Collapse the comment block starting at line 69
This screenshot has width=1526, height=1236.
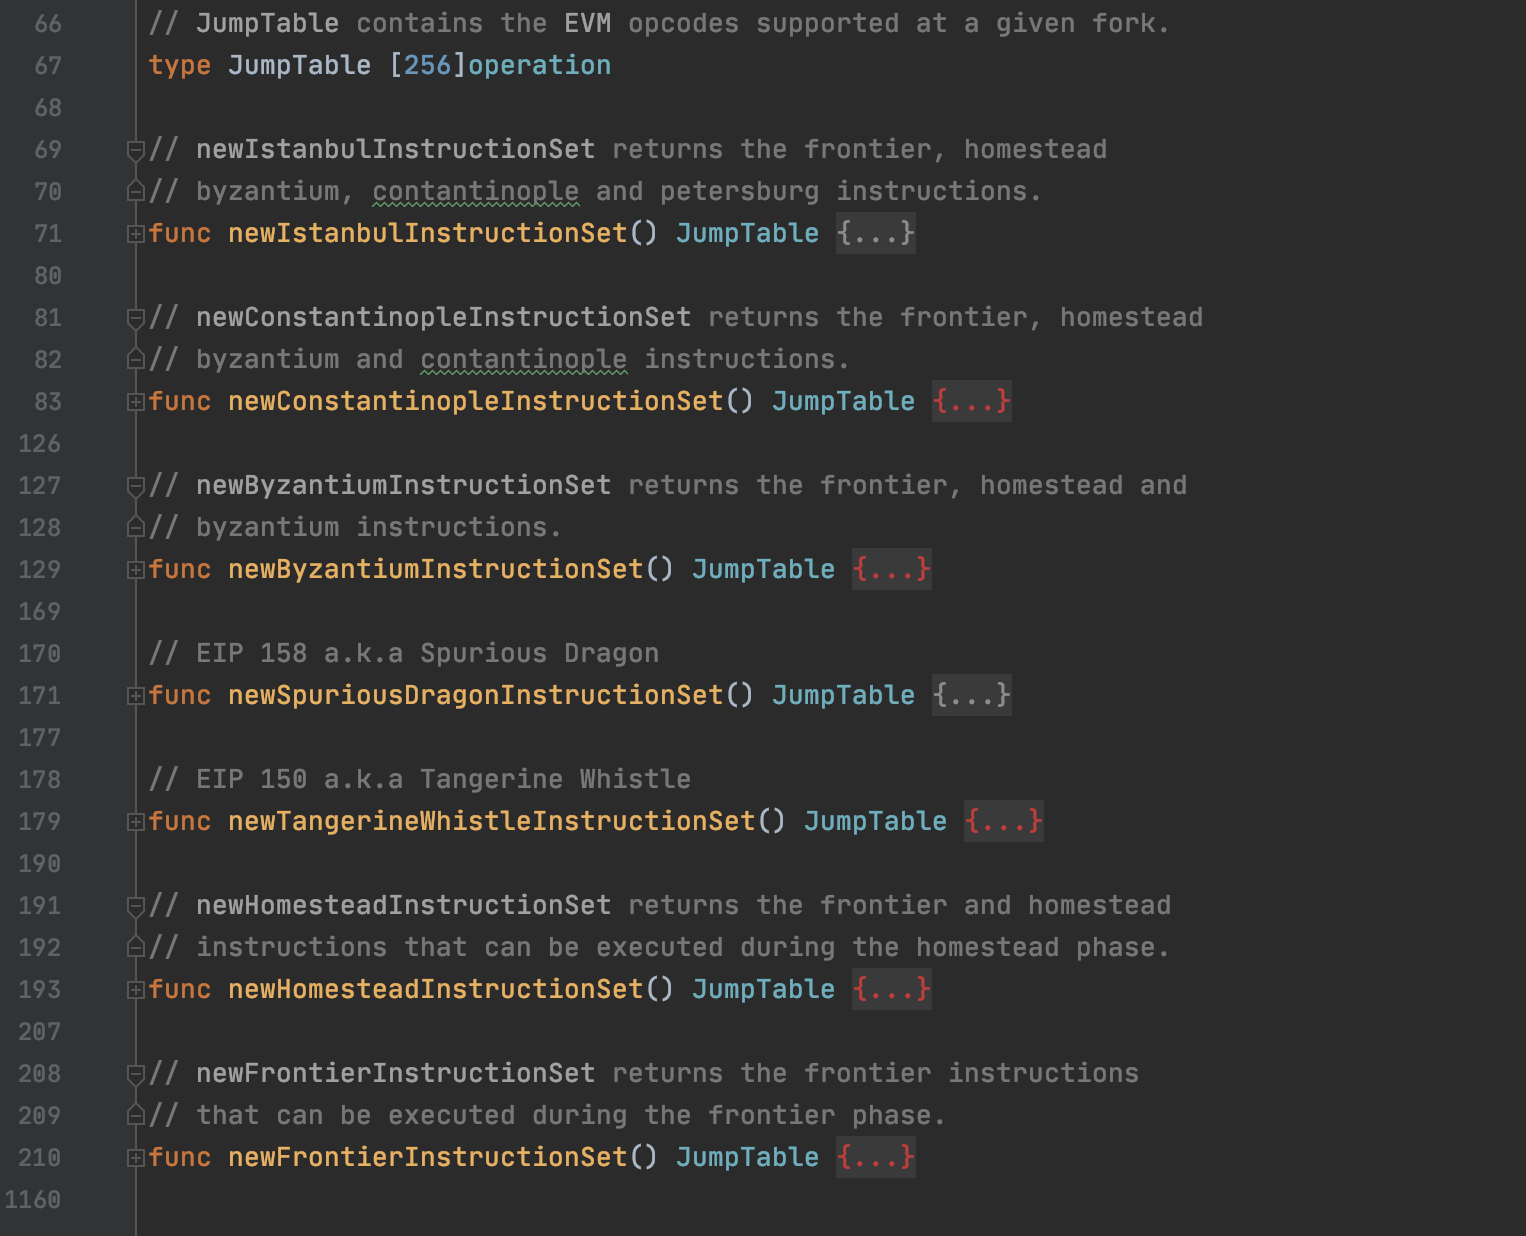pos(135,150)
